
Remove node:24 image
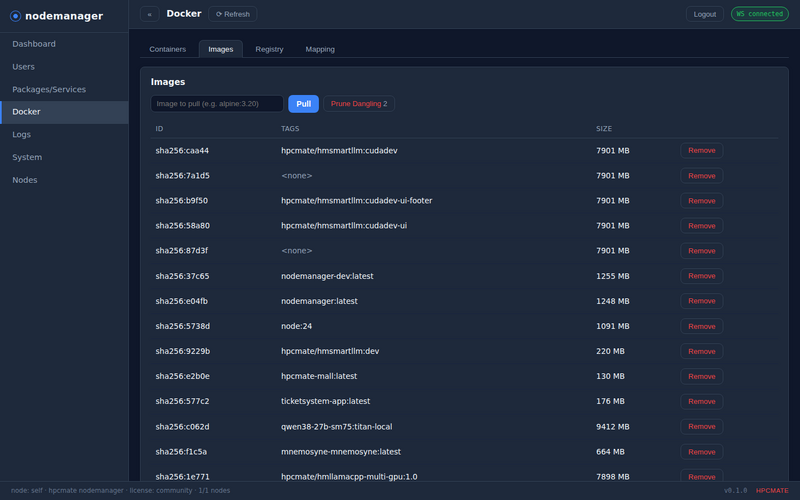click(702, 326)
